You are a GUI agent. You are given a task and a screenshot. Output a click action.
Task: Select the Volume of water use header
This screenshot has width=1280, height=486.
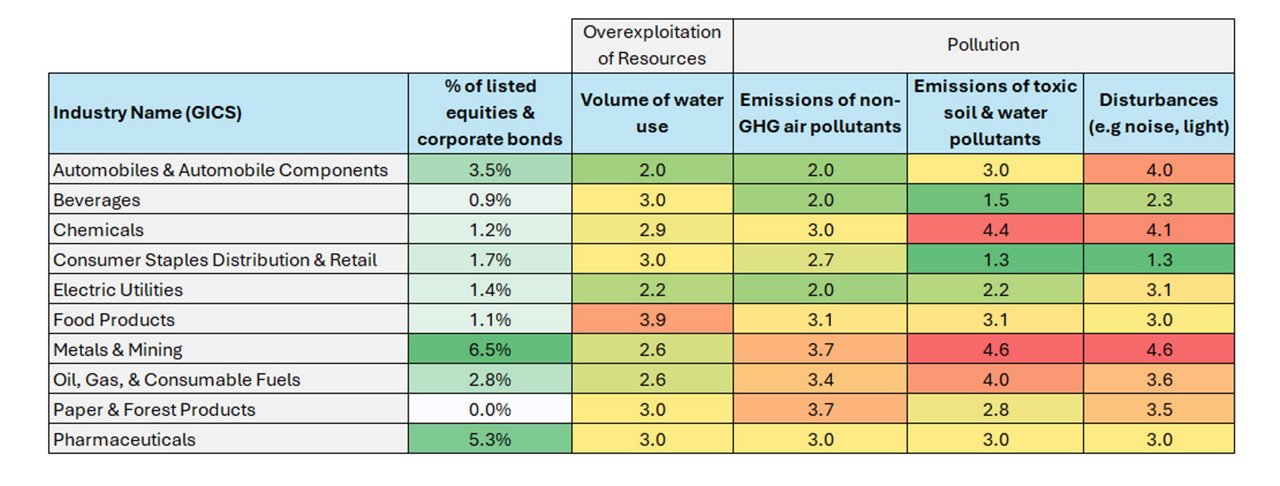pos(652,113)
